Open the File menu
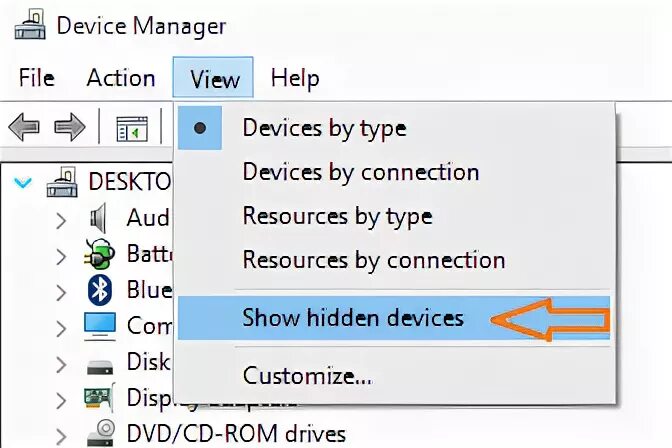672x448 pixels. [x=36, y=78]
